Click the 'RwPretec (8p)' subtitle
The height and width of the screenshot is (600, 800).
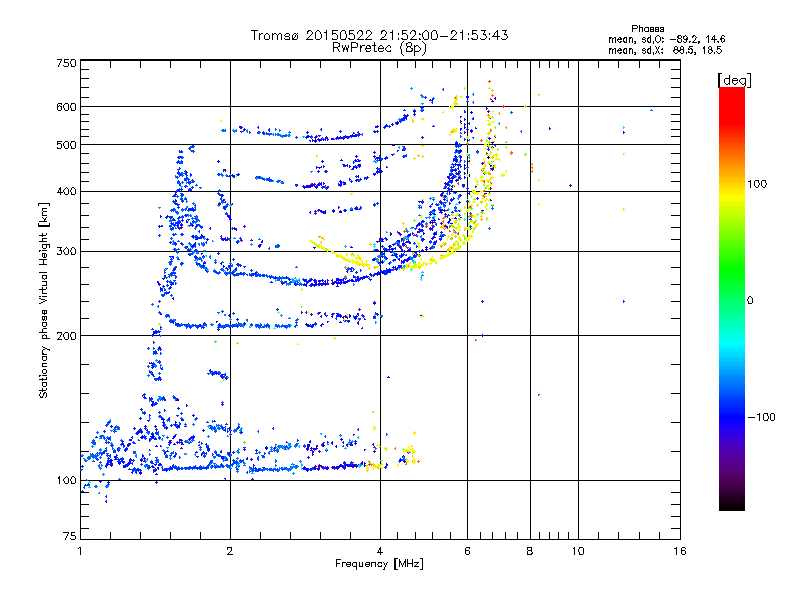379,48
